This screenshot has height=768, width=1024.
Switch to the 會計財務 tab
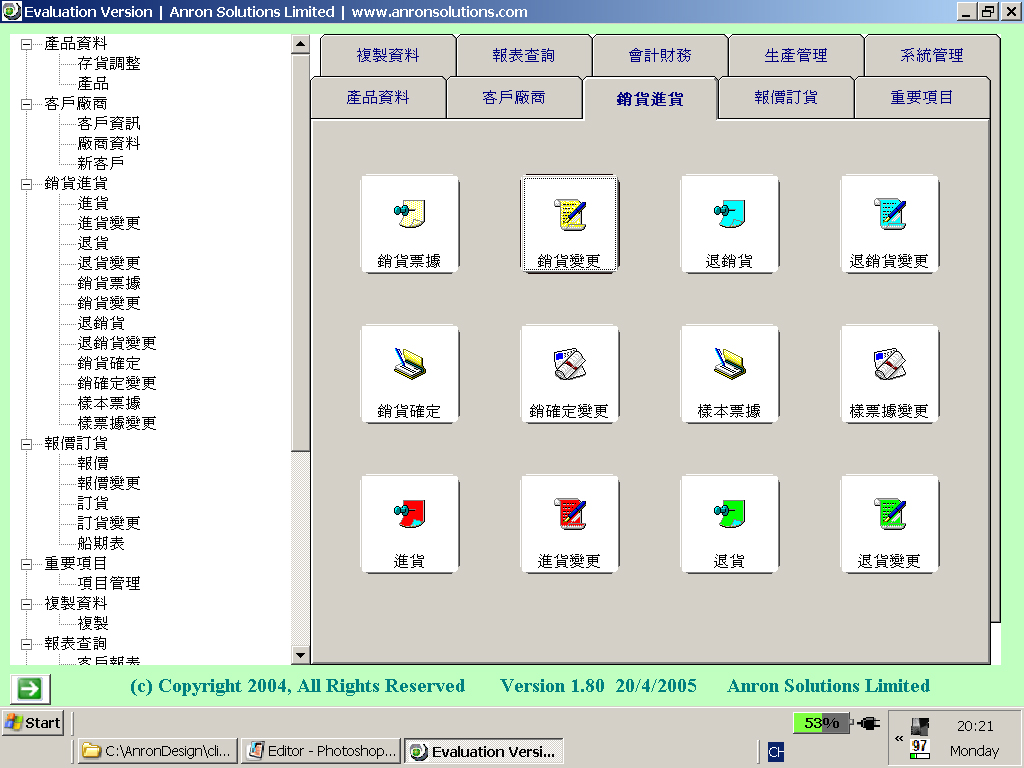click(x=659, y=56)
